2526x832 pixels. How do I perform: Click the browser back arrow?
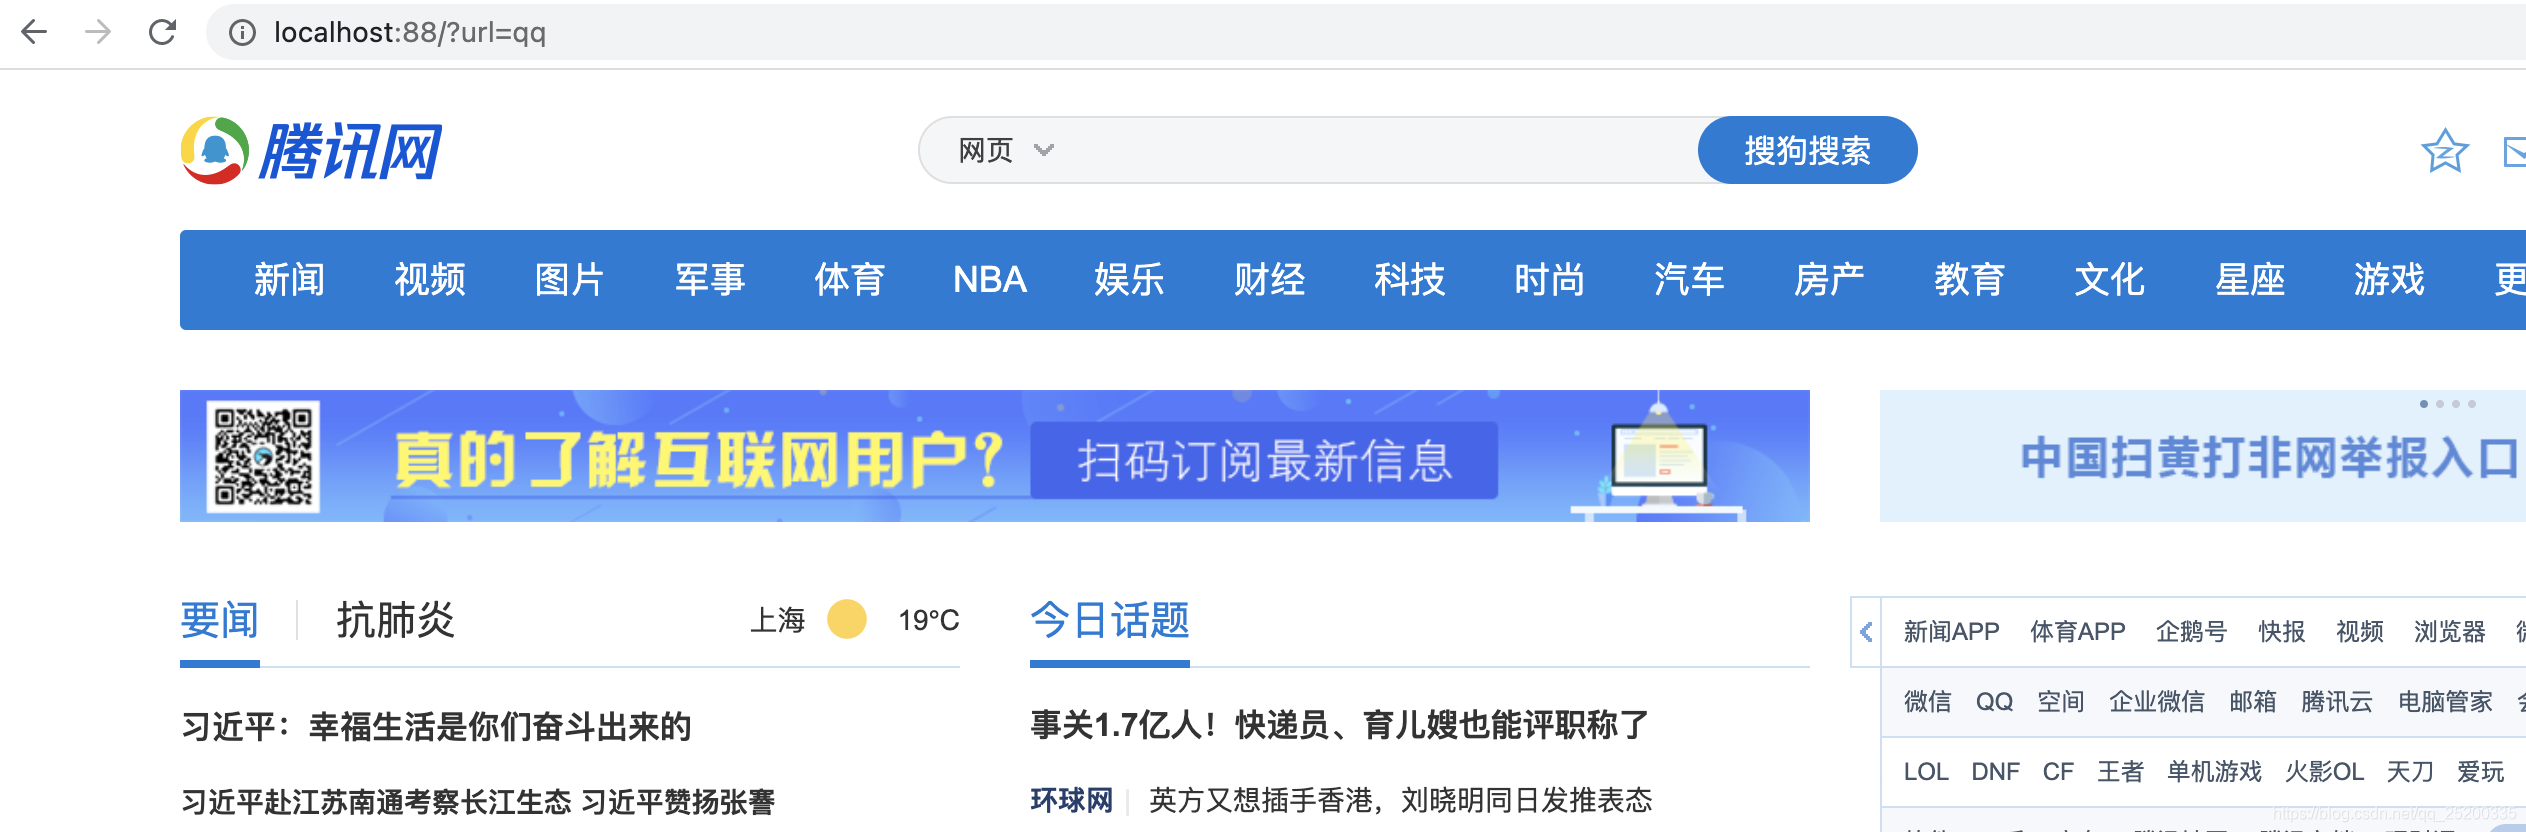34,32
